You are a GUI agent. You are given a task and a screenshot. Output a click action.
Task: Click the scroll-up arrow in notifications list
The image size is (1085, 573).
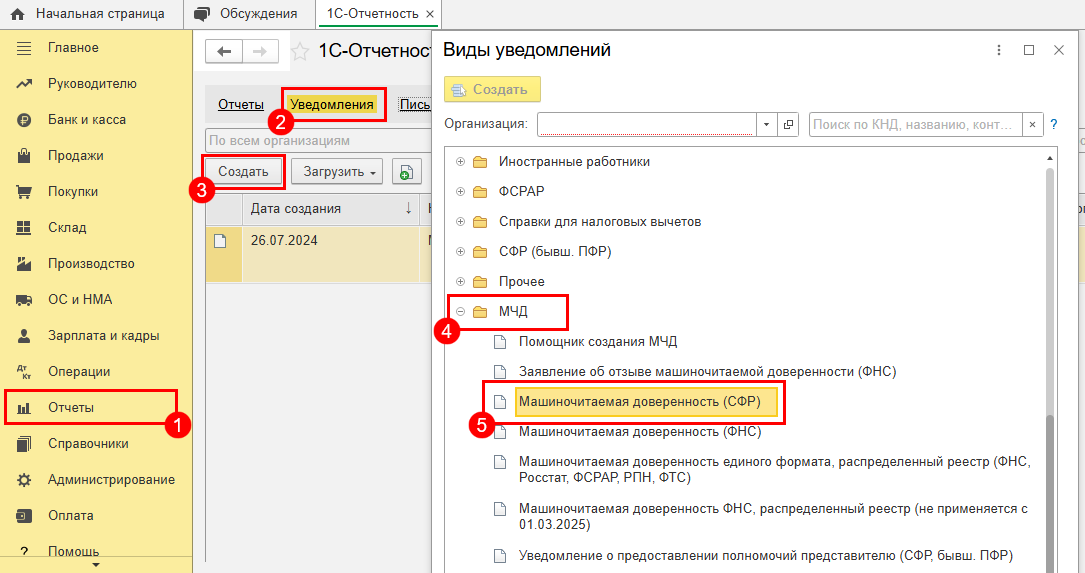click(x=1050, y=158)
